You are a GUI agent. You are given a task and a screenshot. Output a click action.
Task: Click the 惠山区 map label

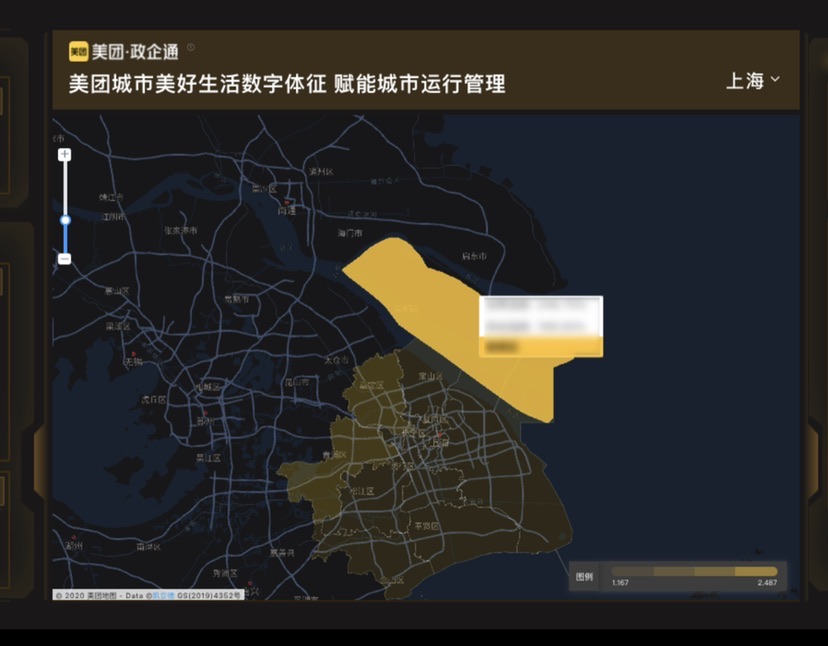point(117,291)
